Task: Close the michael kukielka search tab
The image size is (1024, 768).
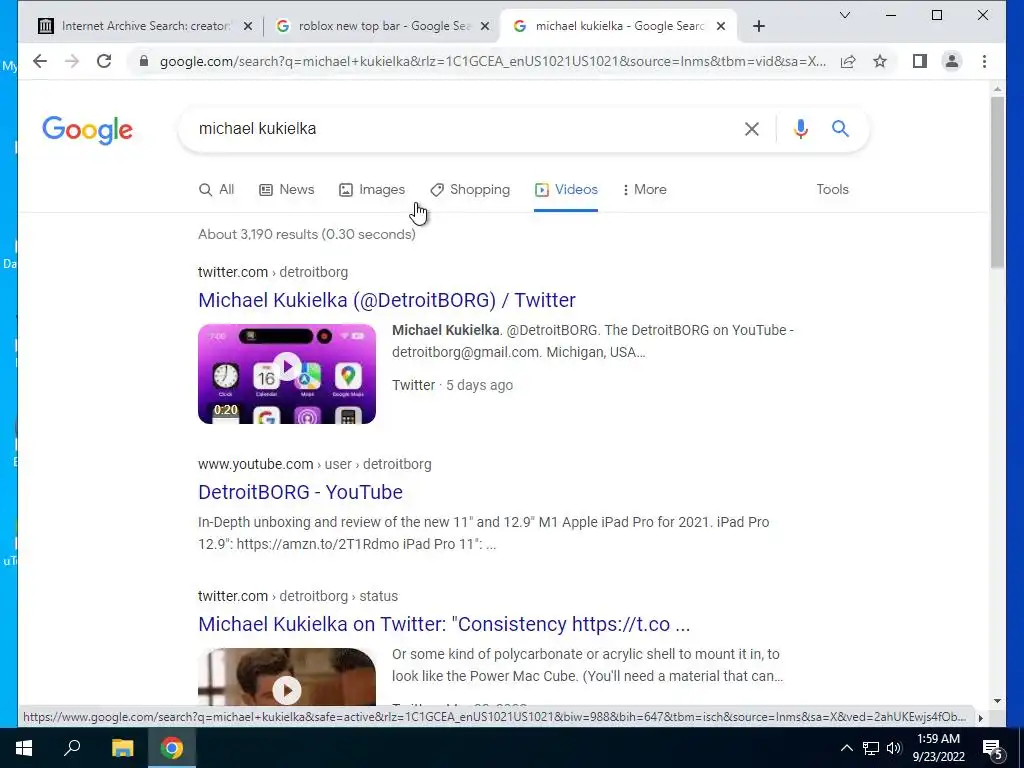Action: click(x=720, y=26)
